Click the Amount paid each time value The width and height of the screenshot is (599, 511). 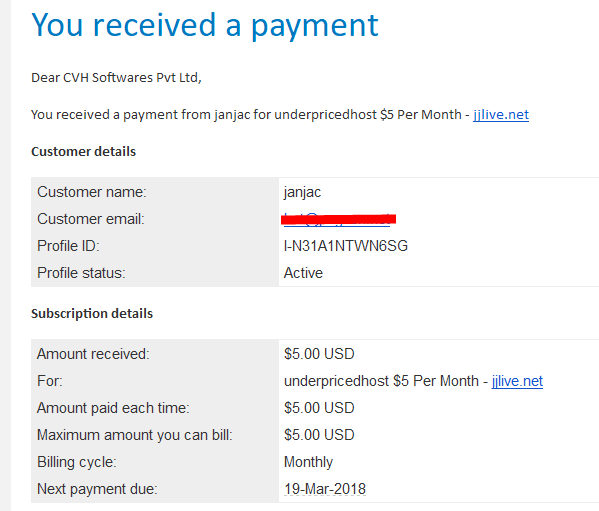click(x=319, y=408)
